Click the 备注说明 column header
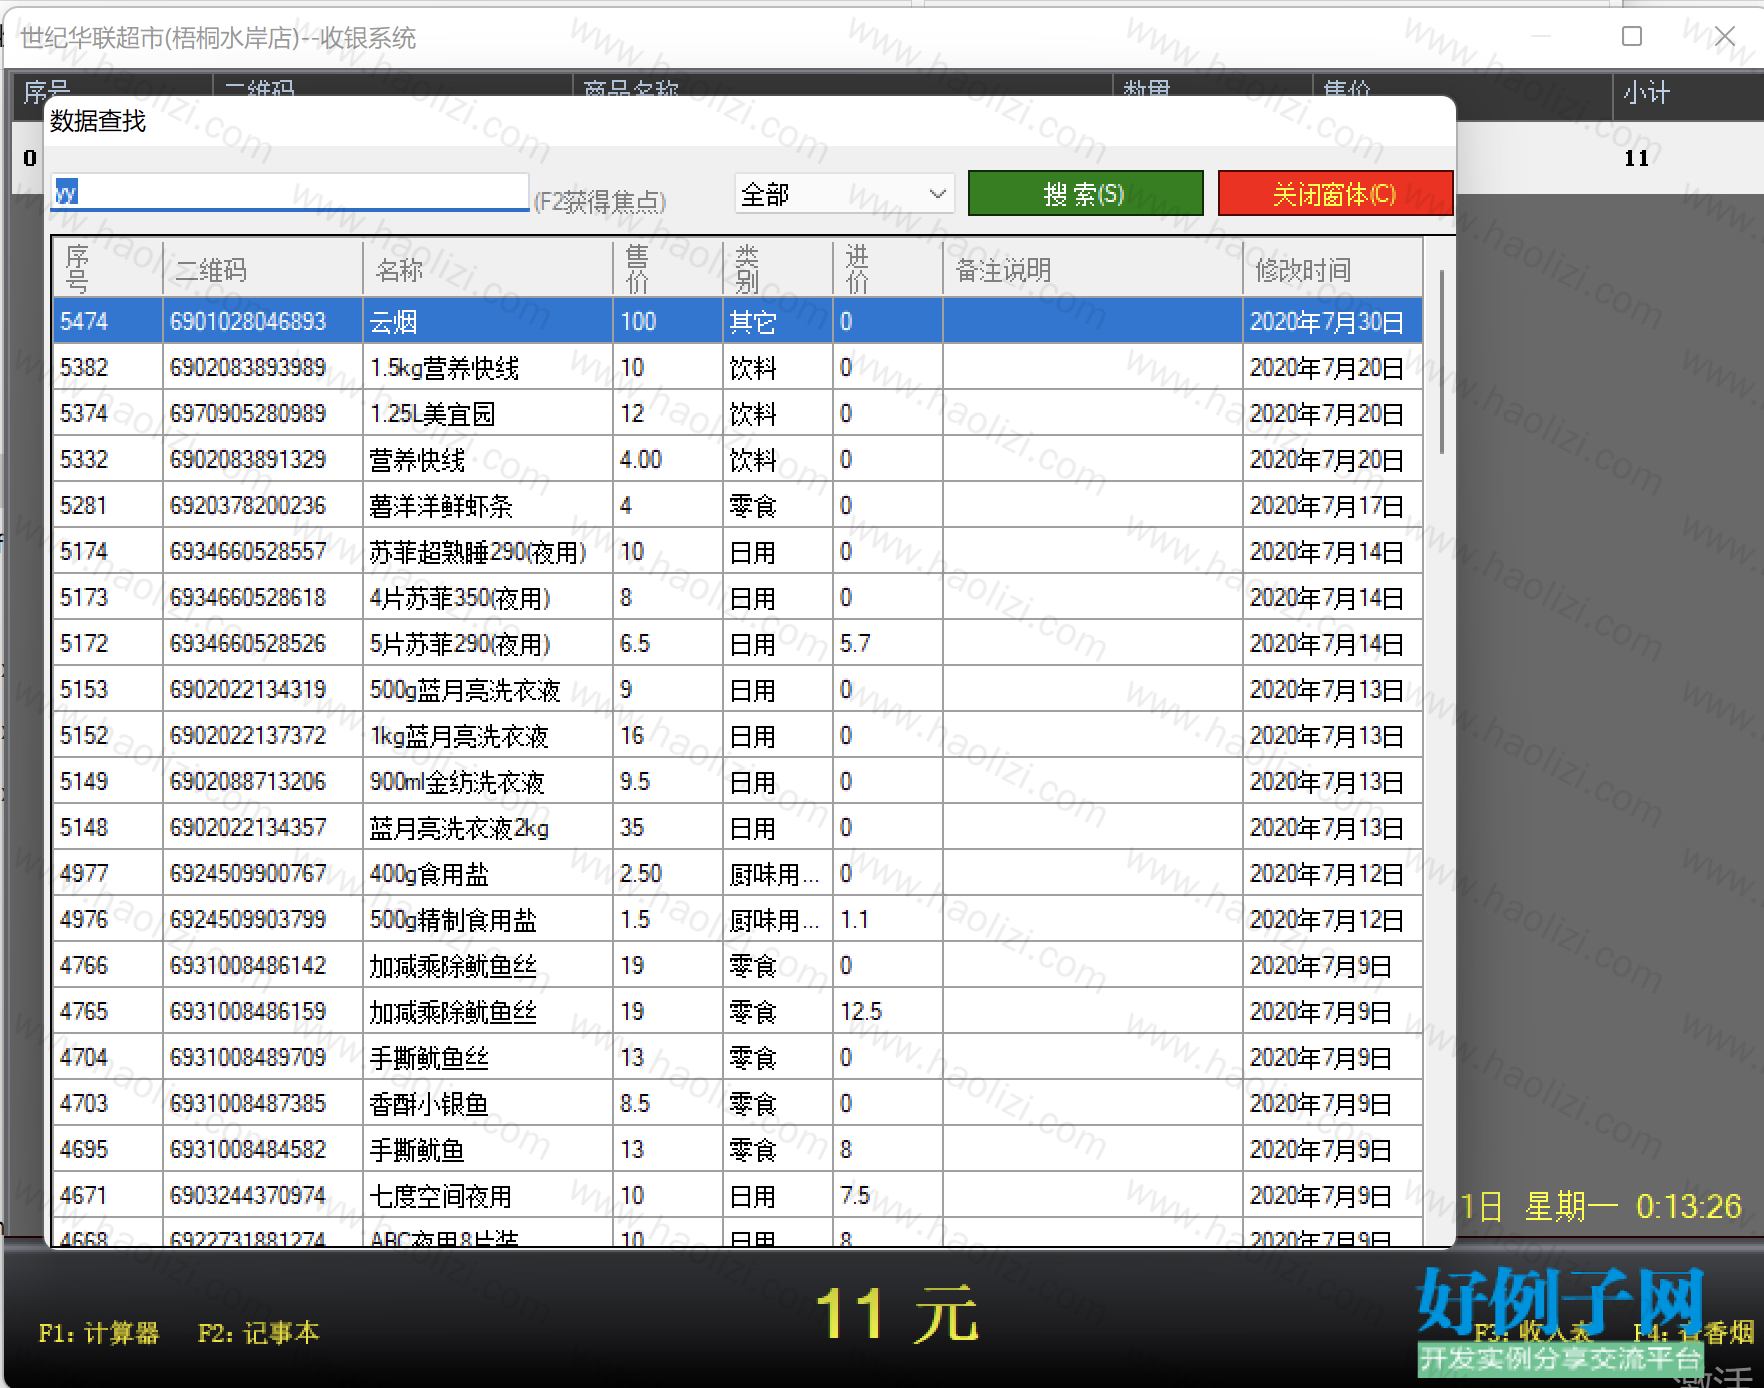 pyautogui.click(x=1092, y=269)
